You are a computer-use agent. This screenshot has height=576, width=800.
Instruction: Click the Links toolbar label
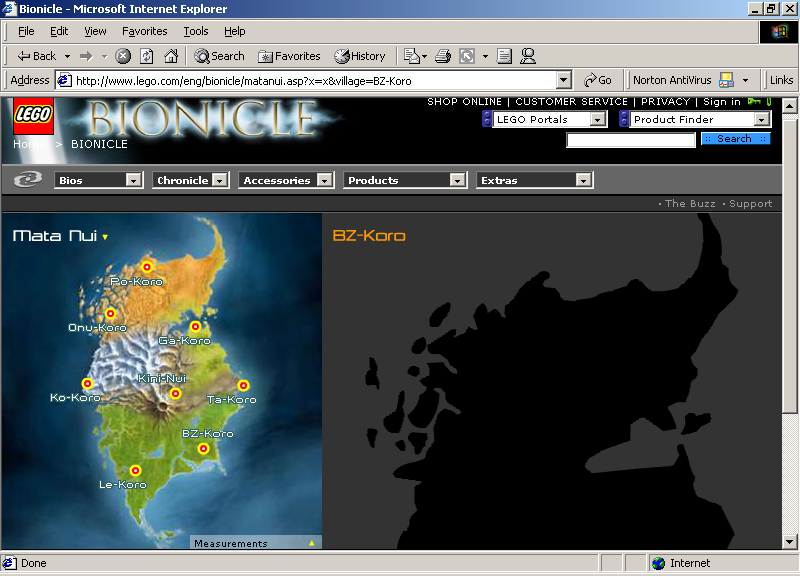tap(781, 80)
